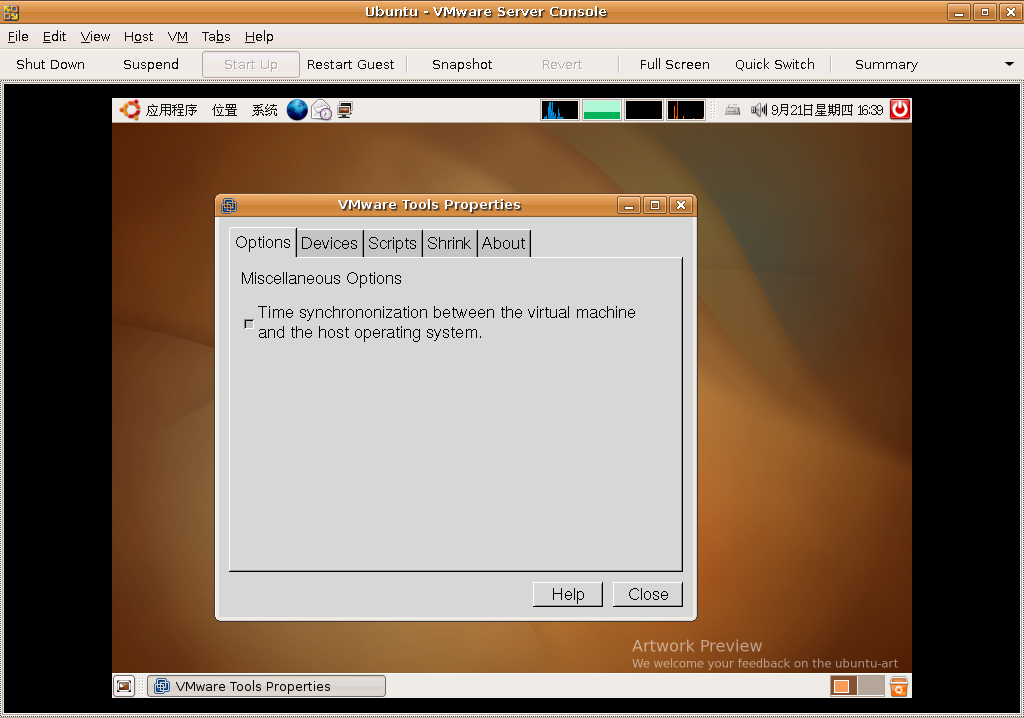The height and width of the screenshot is (718, 1024).
Task: Click the VMware Tools Properties titlebar icon
Action: pyautogui.click(x=229, y=205)
